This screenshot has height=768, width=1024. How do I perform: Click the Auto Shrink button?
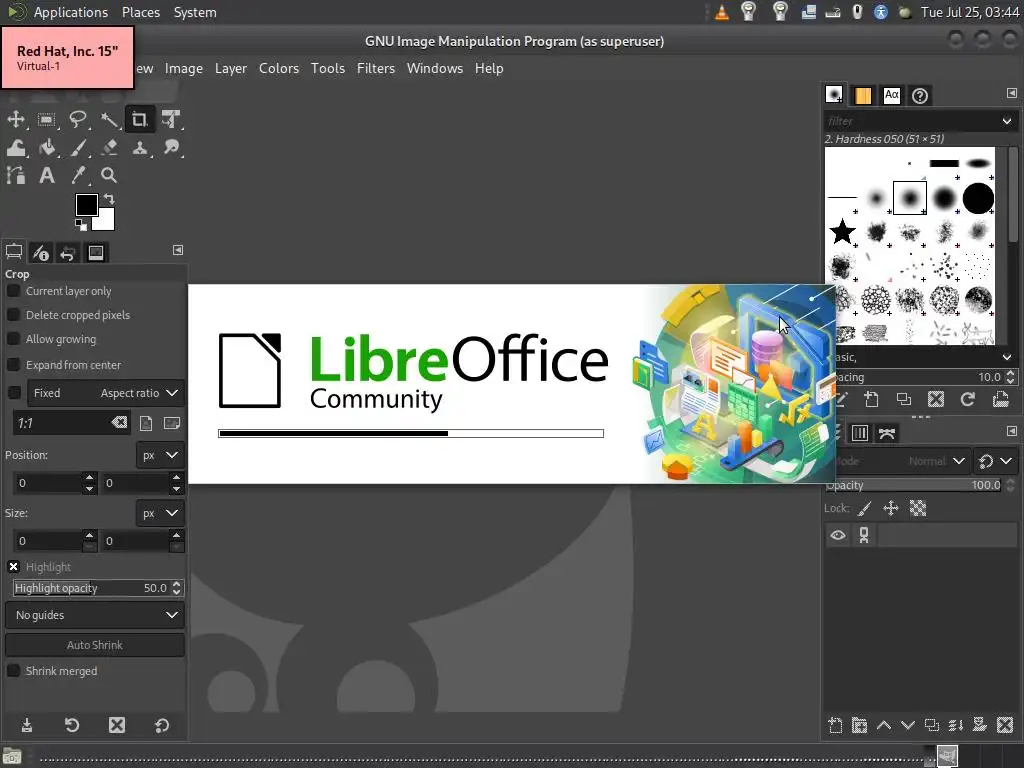tap(95, 645)
